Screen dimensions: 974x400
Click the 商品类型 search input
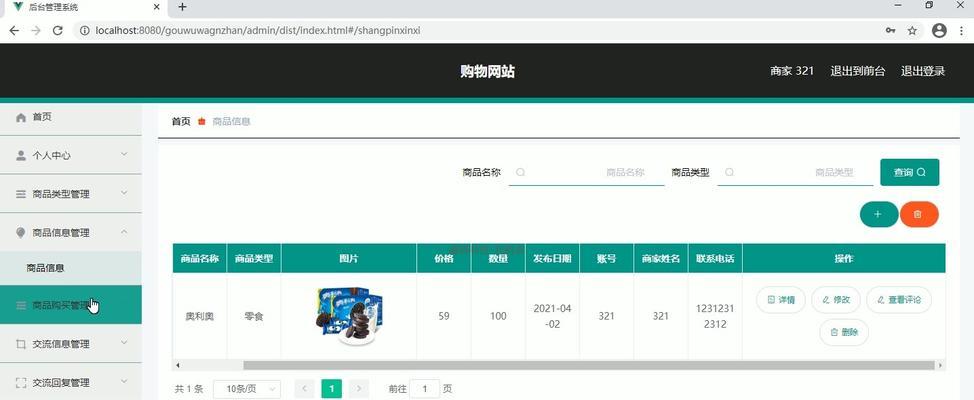click(x=795, y=172)
